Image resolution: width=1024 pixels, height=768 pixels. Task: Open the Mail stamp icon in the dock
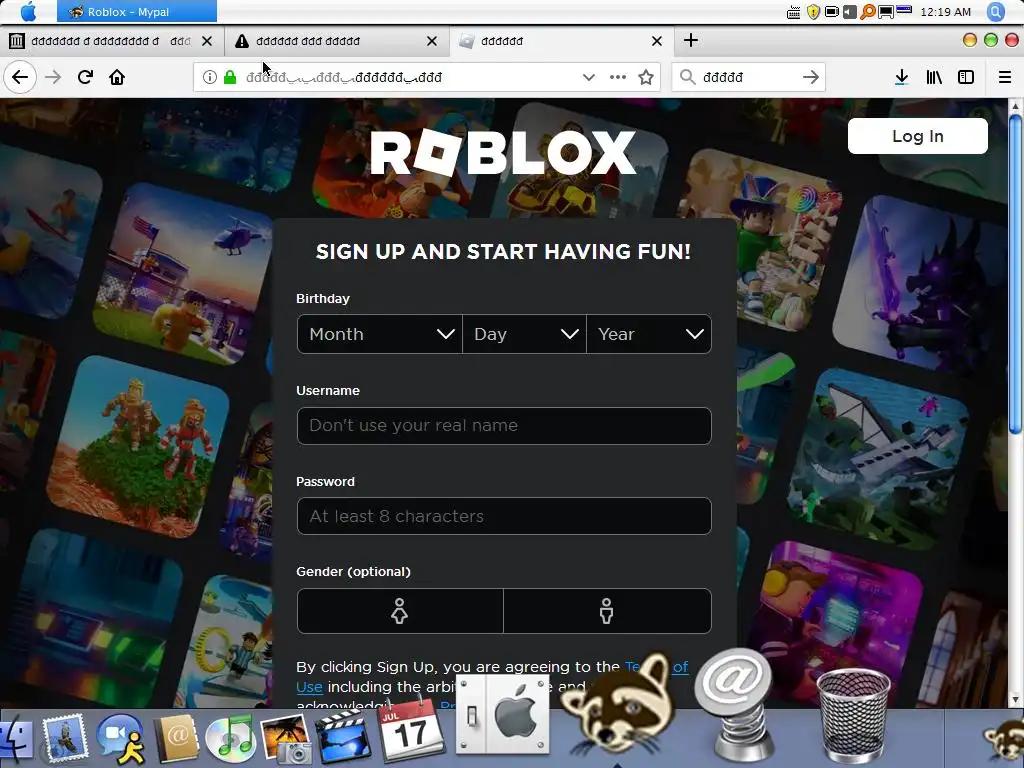pyautogui.click(x=65, y=738)
